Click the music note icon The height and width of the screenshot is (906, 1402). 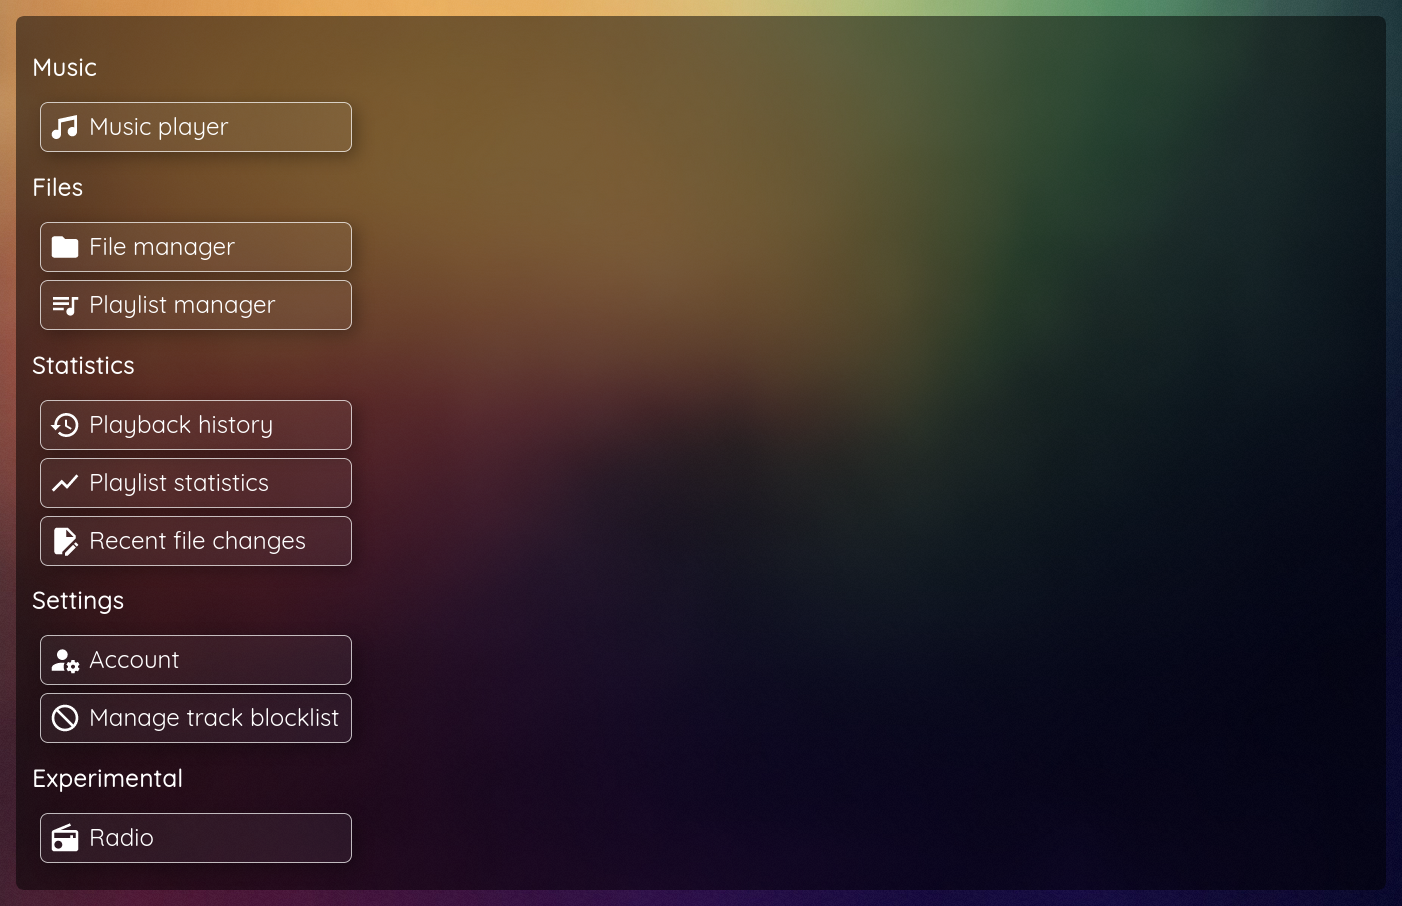(65, 127)
